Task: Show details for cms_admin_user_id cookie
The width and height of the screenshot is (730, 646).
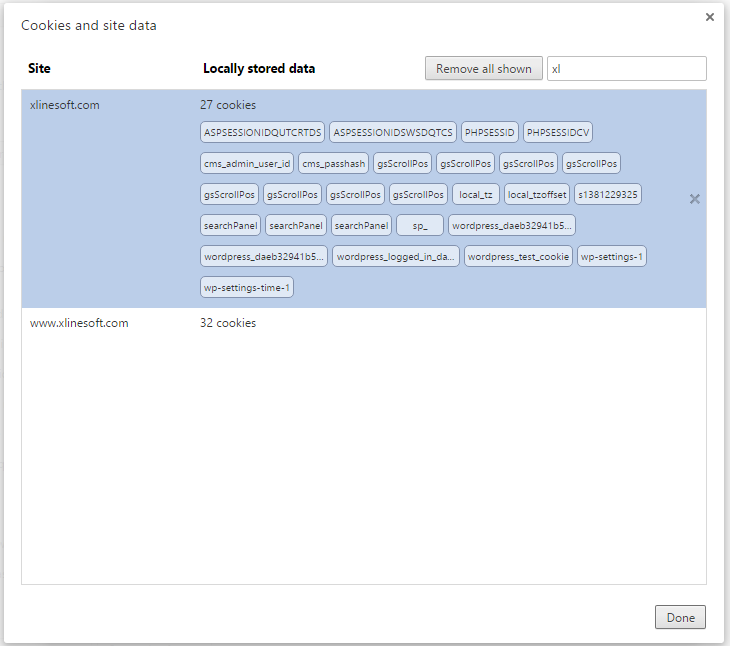Action: (247, 163)
